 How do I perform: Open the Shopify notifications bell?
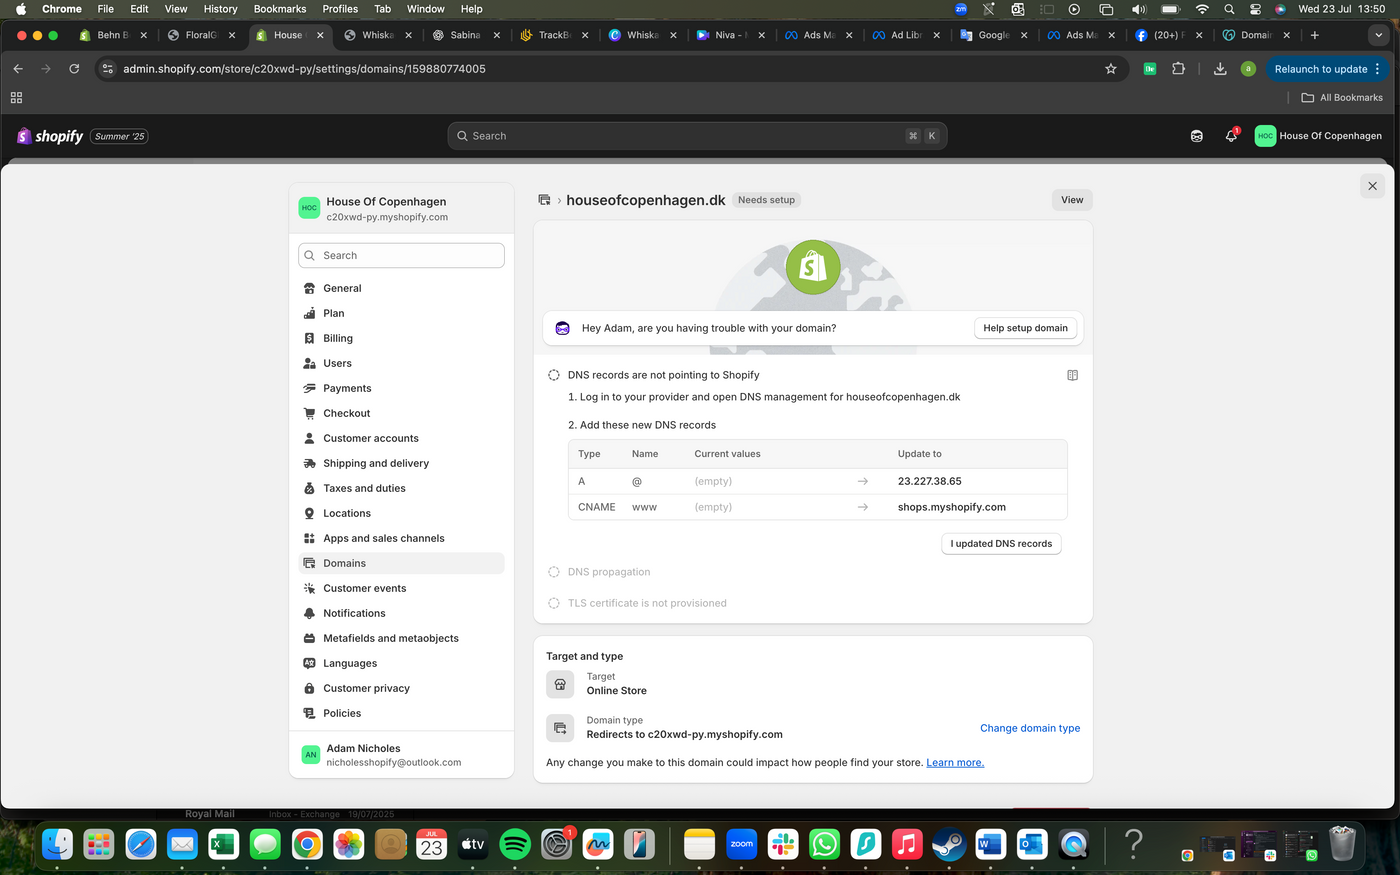pyautogui.click(x=1230, y=136)
